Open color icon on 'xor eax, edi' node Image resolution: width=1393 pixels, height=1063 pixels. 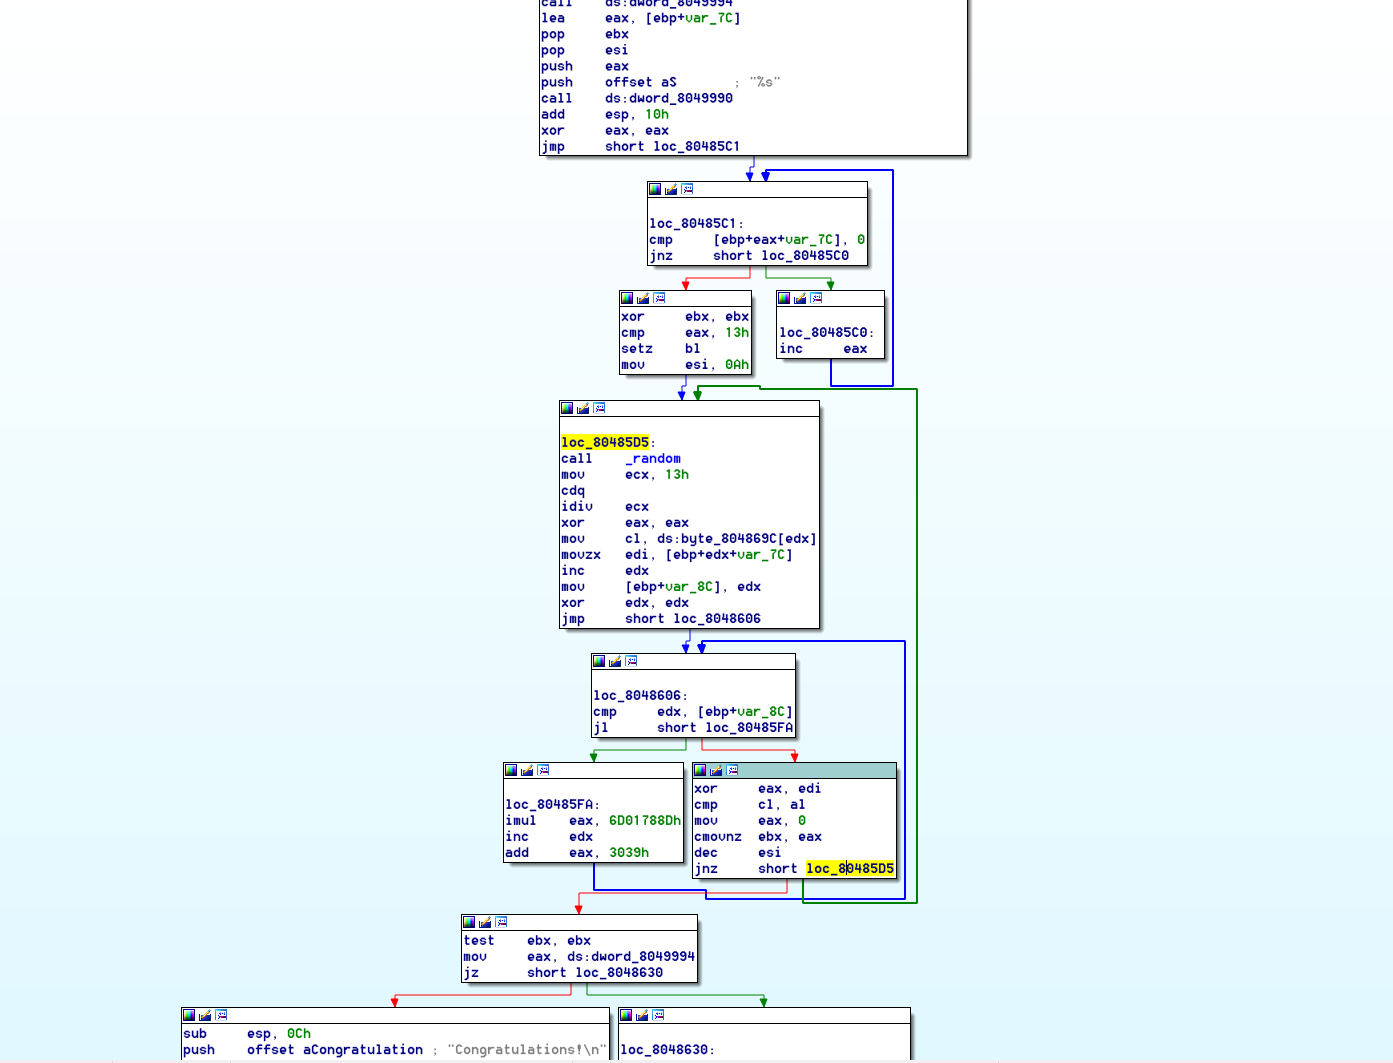click(x=700, y=770)
